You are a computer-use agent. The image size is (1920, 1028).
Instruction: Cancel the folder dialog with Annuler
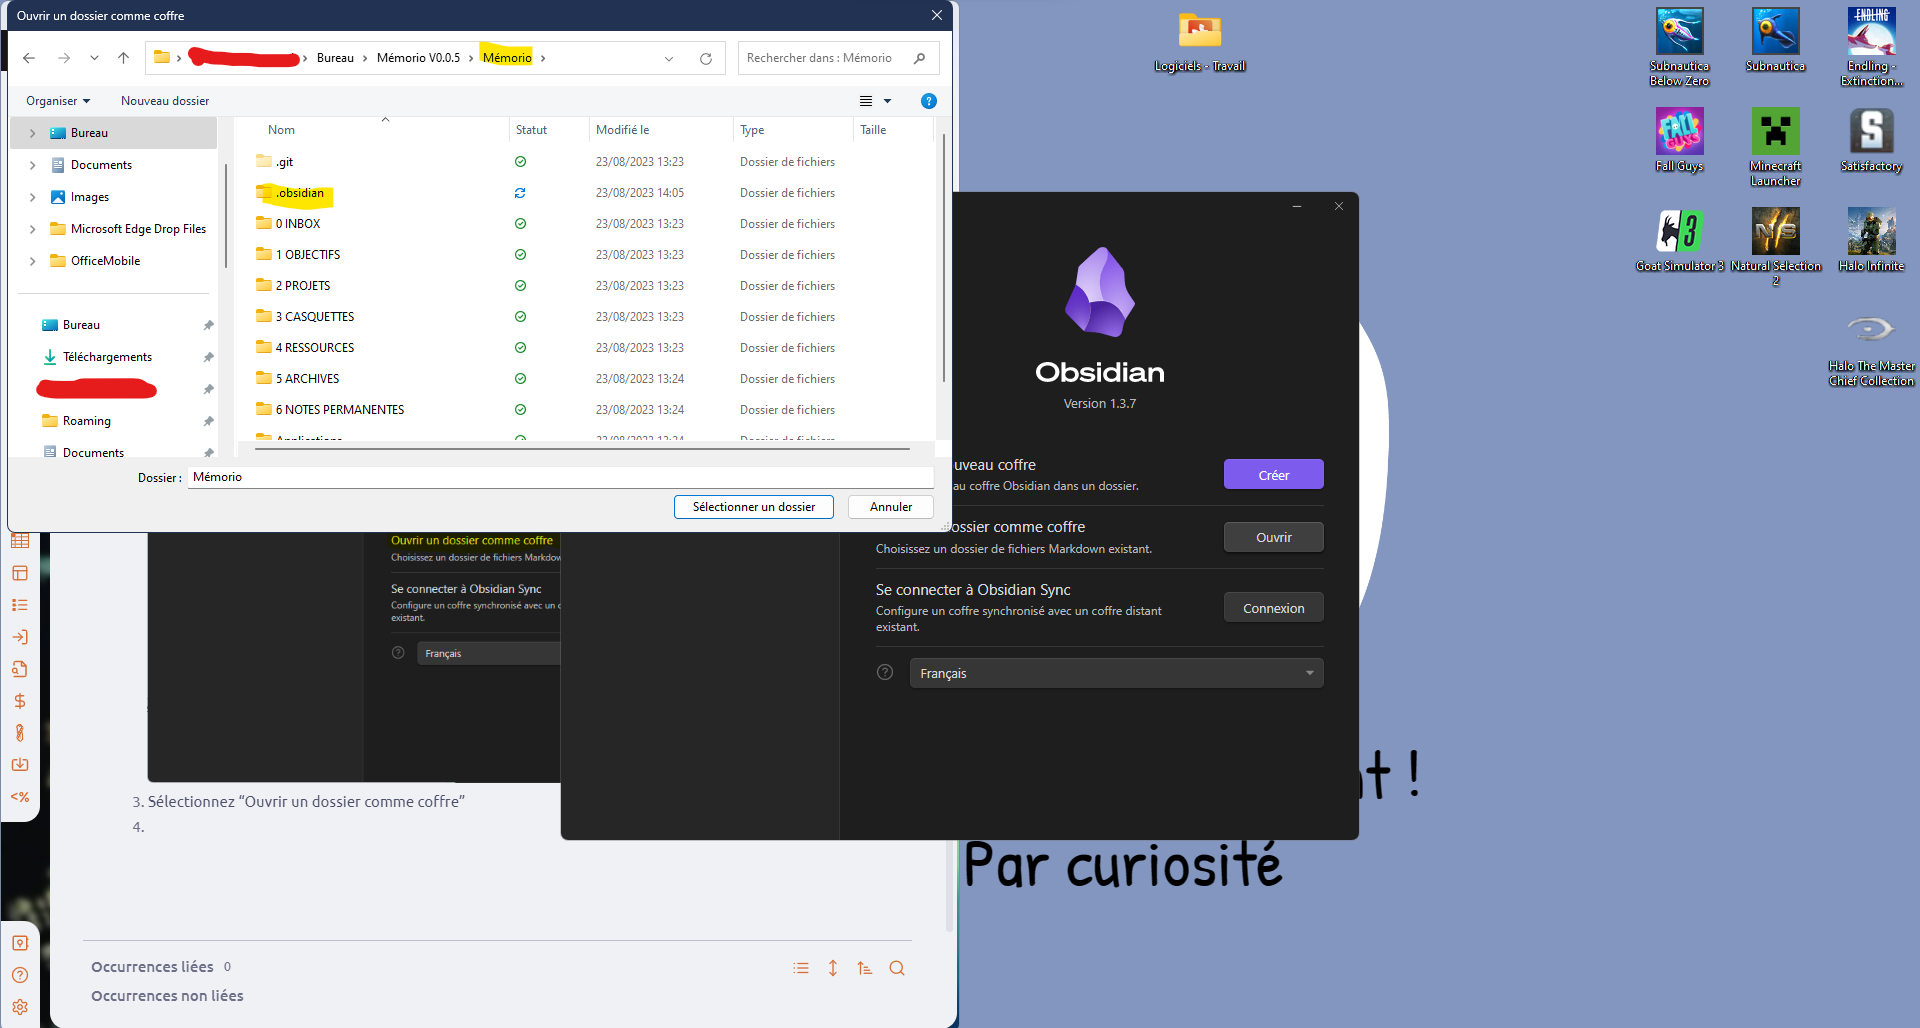[891, 507]
